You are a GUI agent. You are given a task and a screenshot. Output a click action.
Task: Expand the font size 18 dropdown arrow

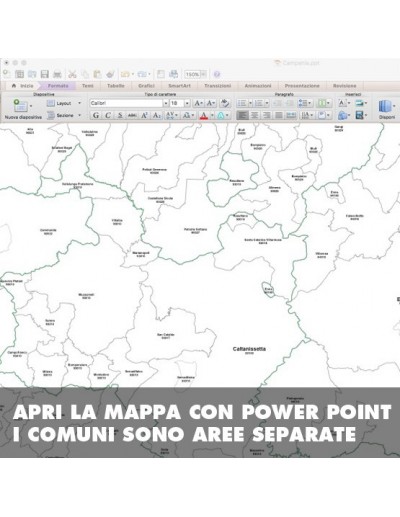pos(187,103)
